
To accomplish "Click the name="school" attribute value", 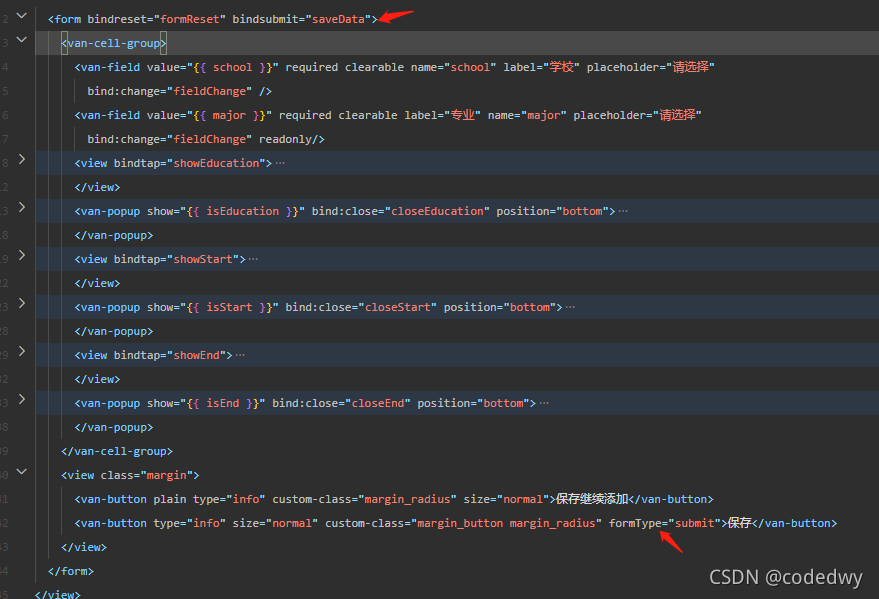I will coord(470,67).
